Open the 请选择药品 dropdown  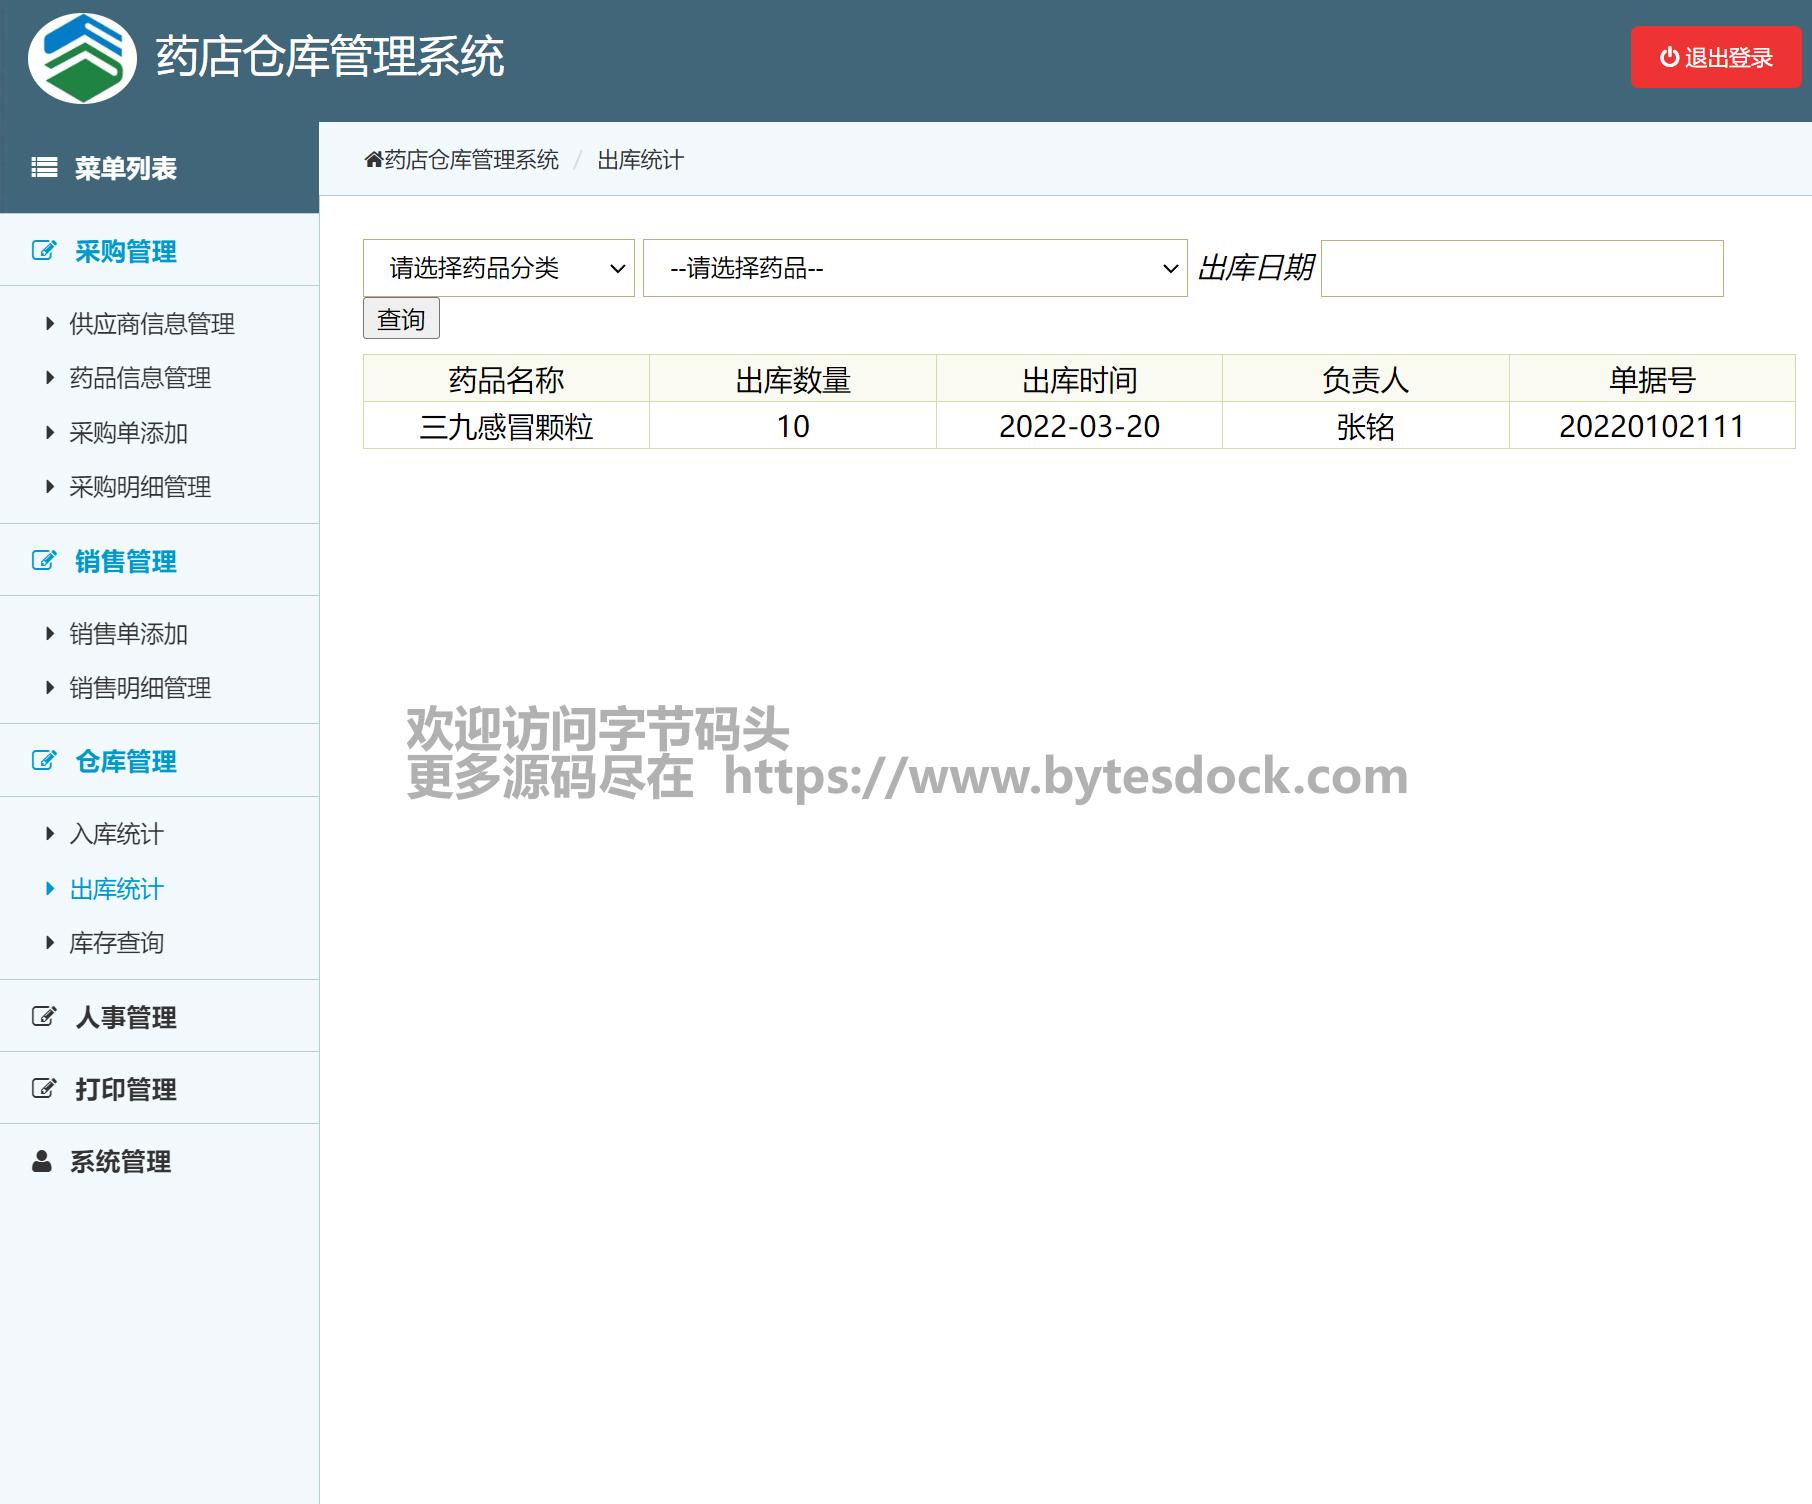coord(914,268)
